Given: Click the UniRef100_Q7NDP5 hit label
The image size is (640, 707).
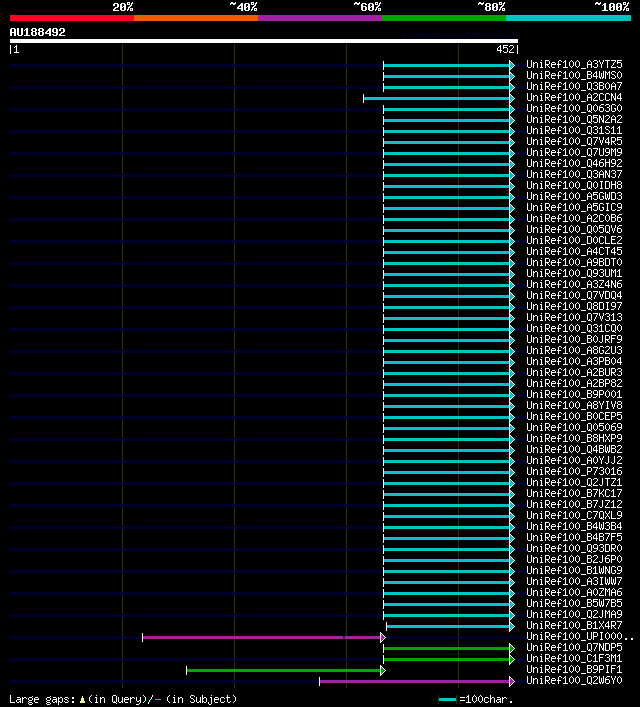Looking at the screenshot, I should click(x=574, y=647).
